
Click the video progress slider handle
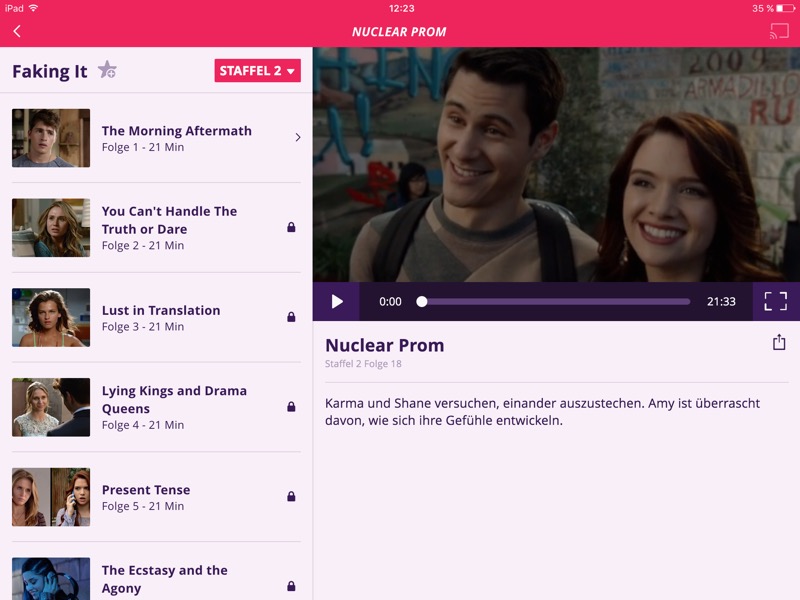click(x=423, y=300)
